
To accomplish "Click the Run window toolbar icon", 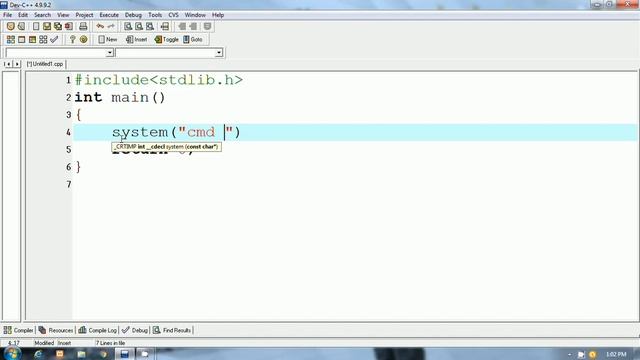I will coord(22,39).
